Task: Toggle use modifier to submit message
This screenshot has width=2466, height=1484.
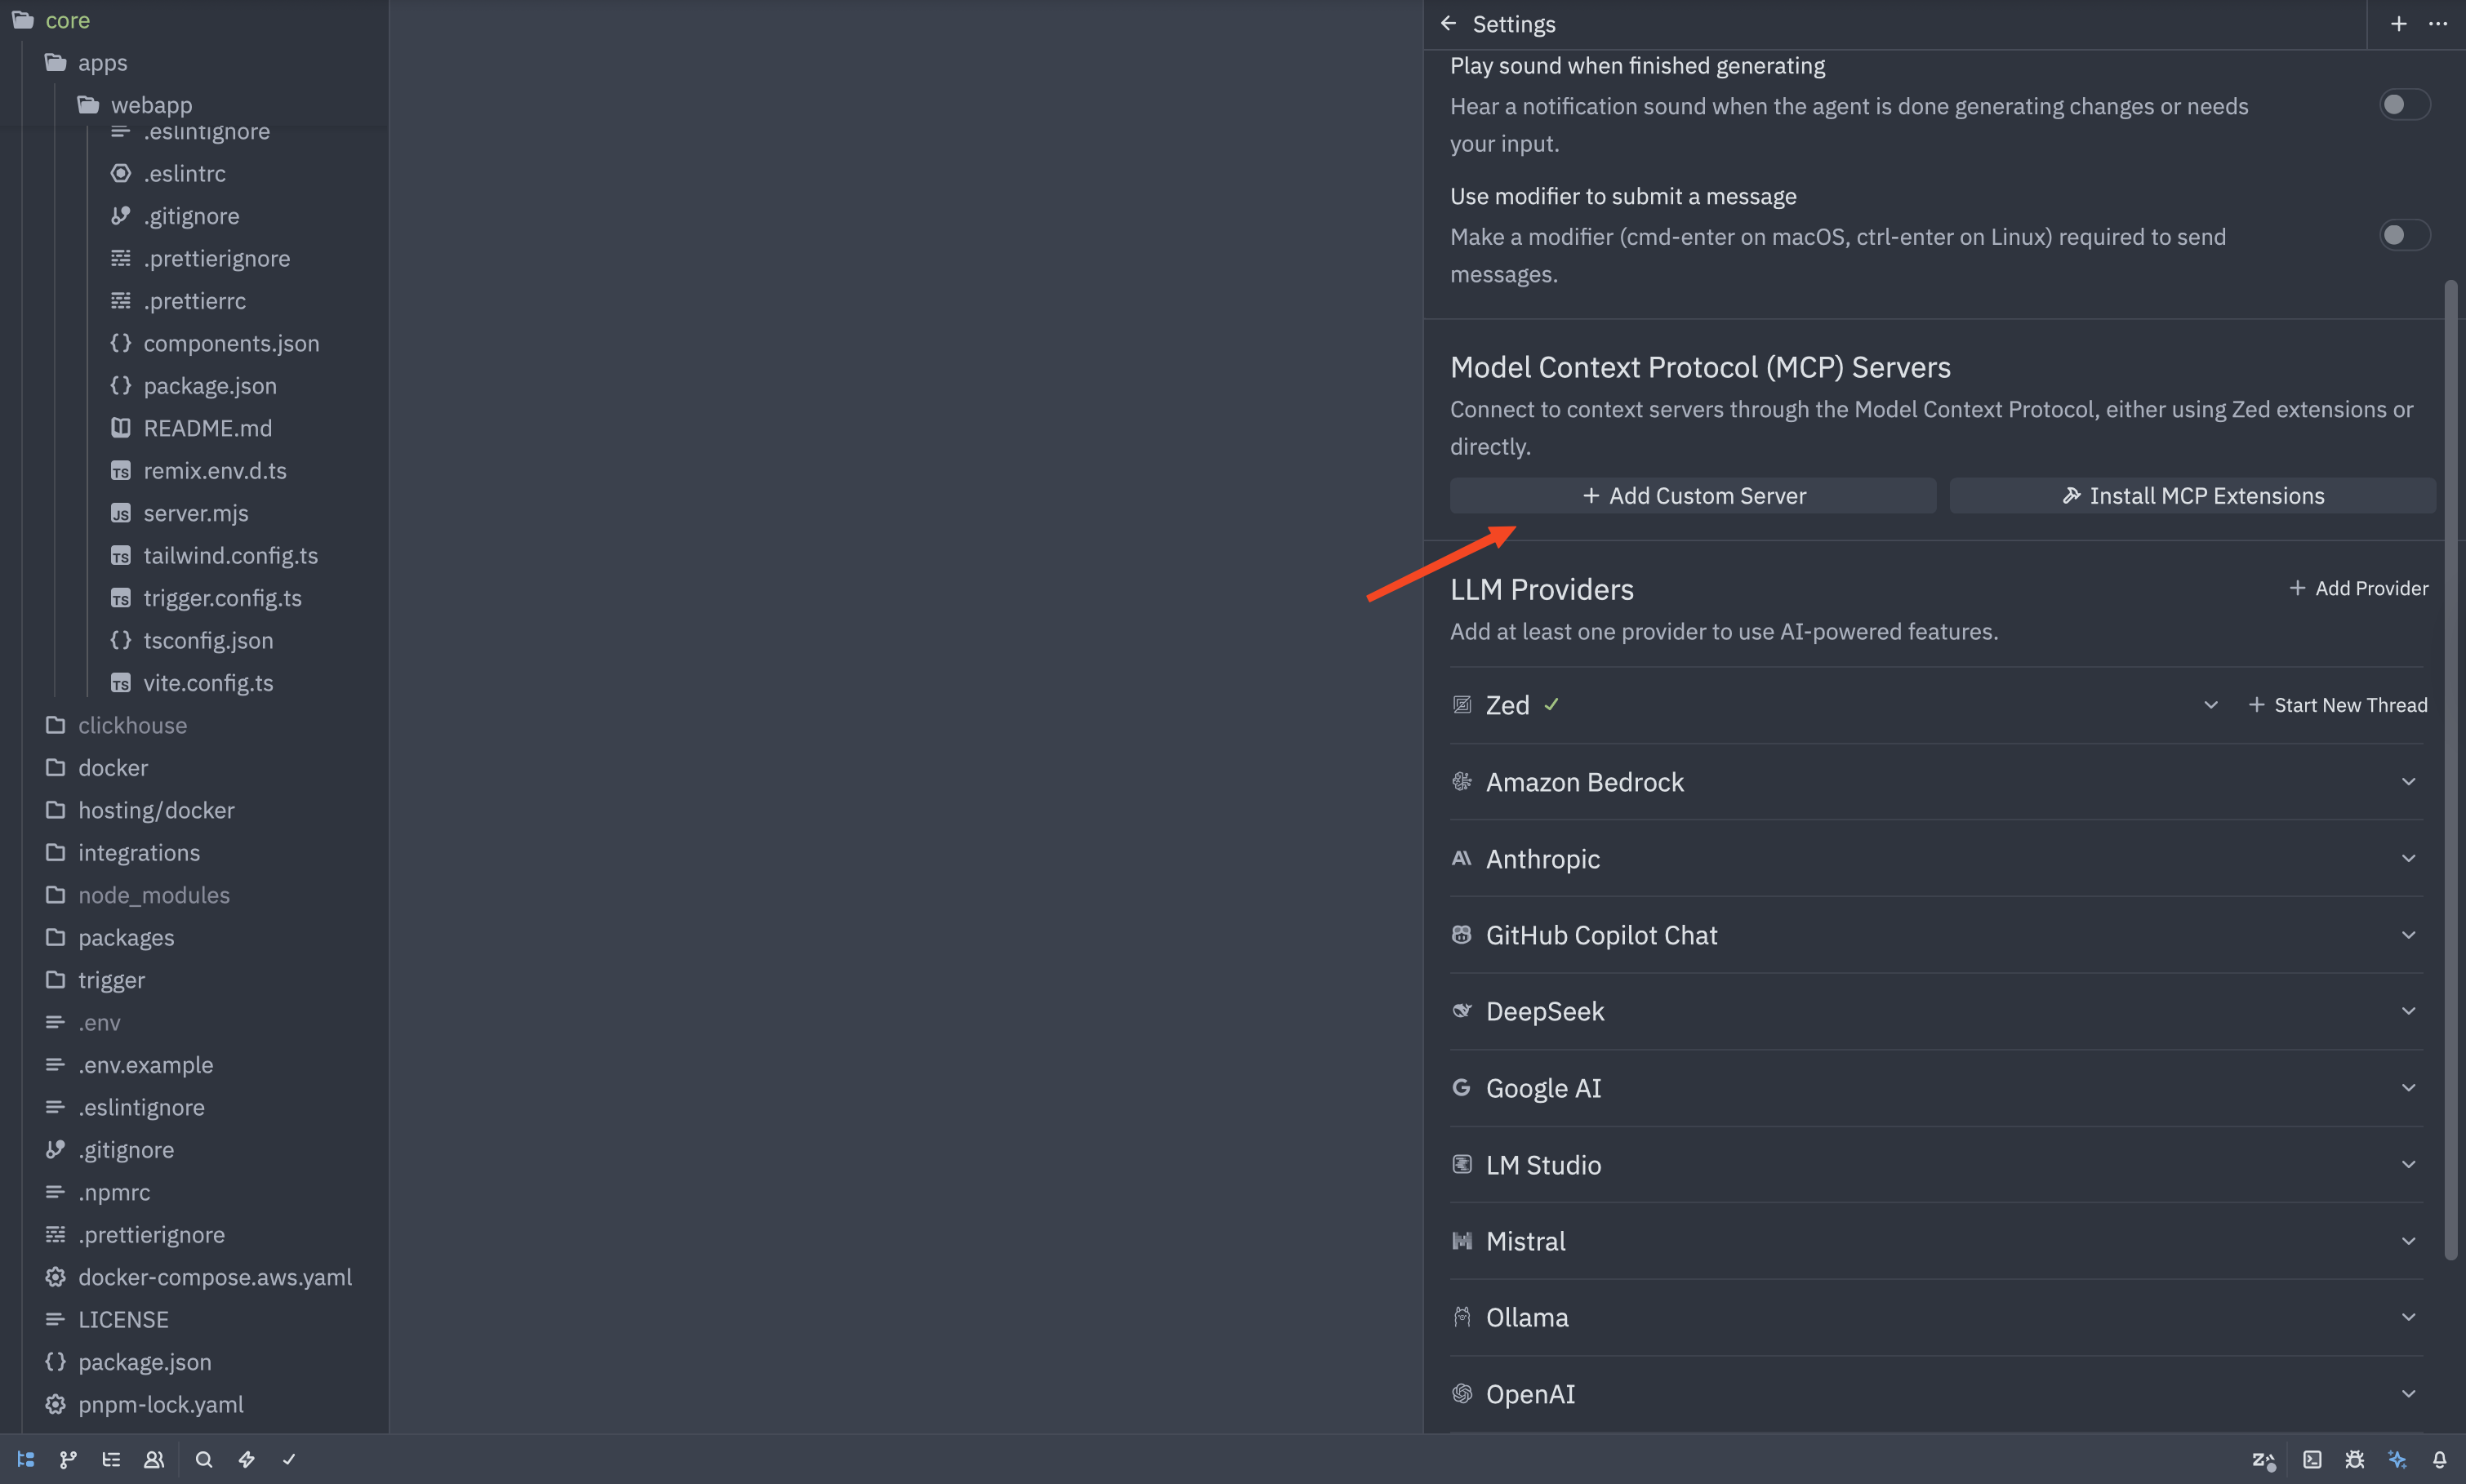Action: (2403, 235)
